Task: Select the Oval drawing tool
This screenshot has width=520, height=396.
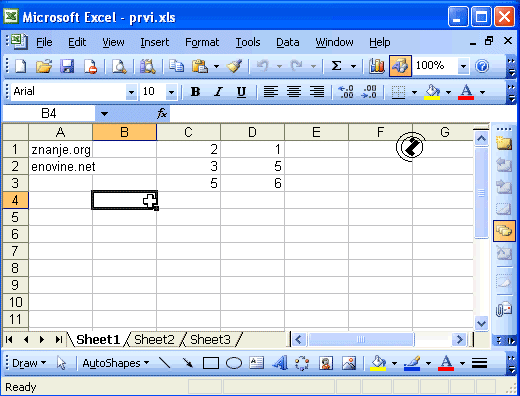Action: click(x=234, y=363)
